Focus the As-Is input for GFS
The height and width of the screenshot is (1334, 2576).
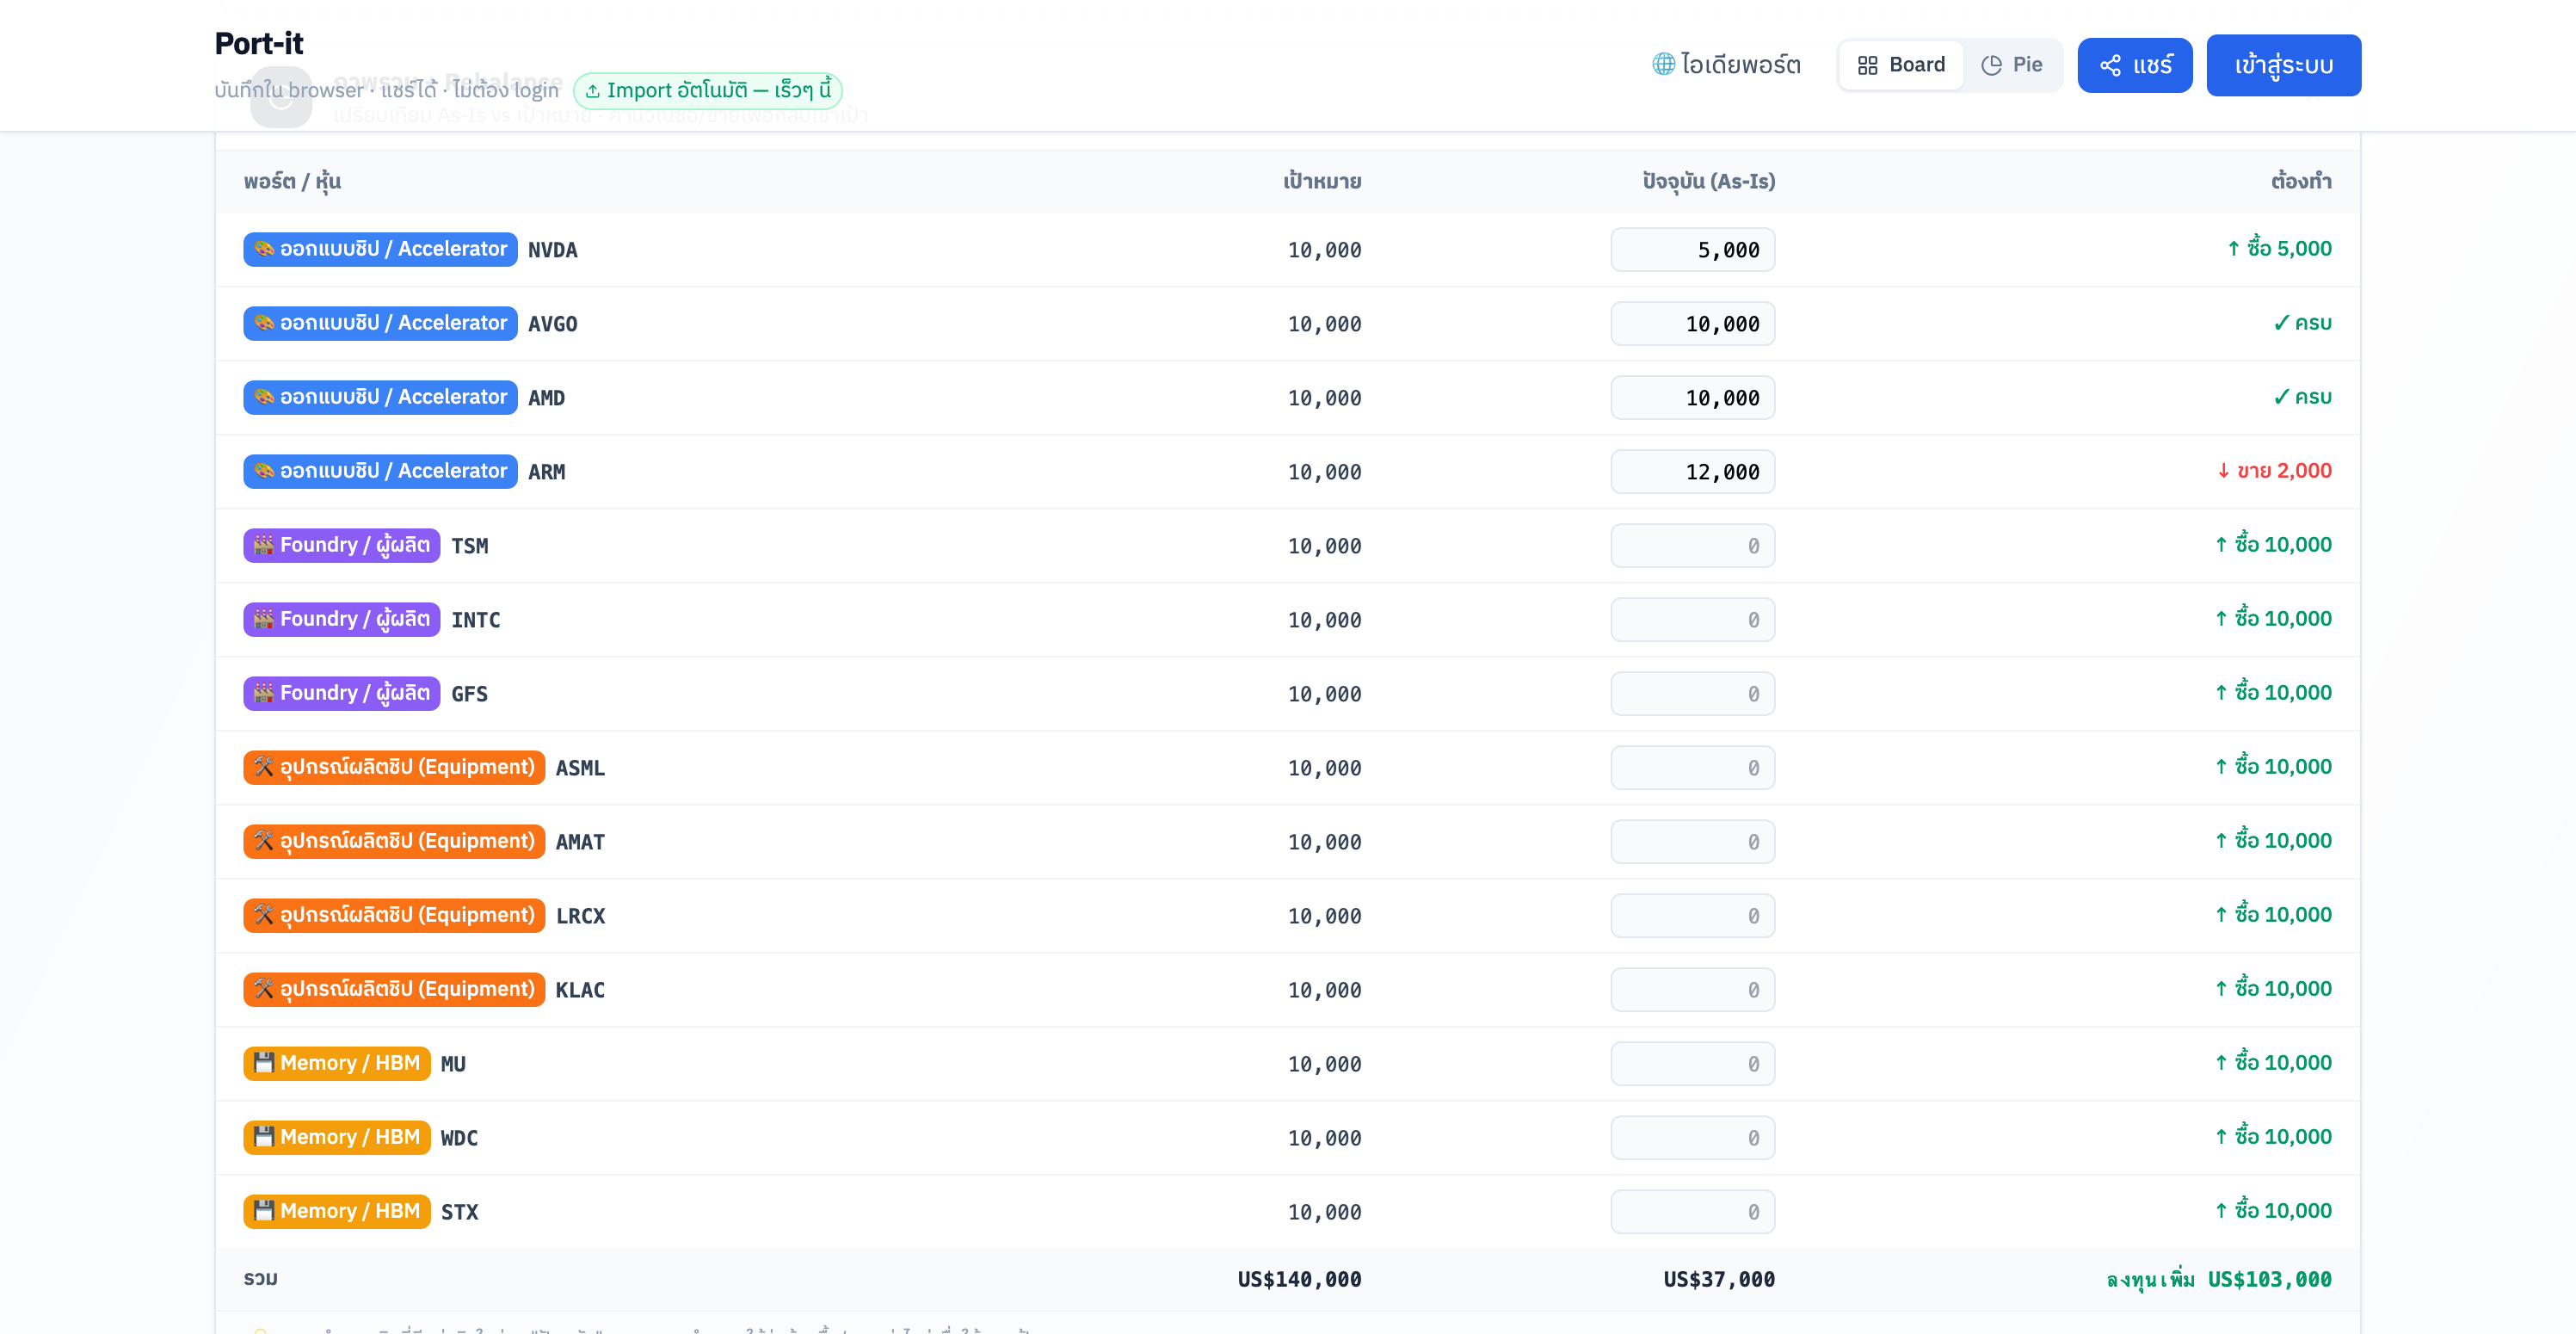pos(1693,694)
